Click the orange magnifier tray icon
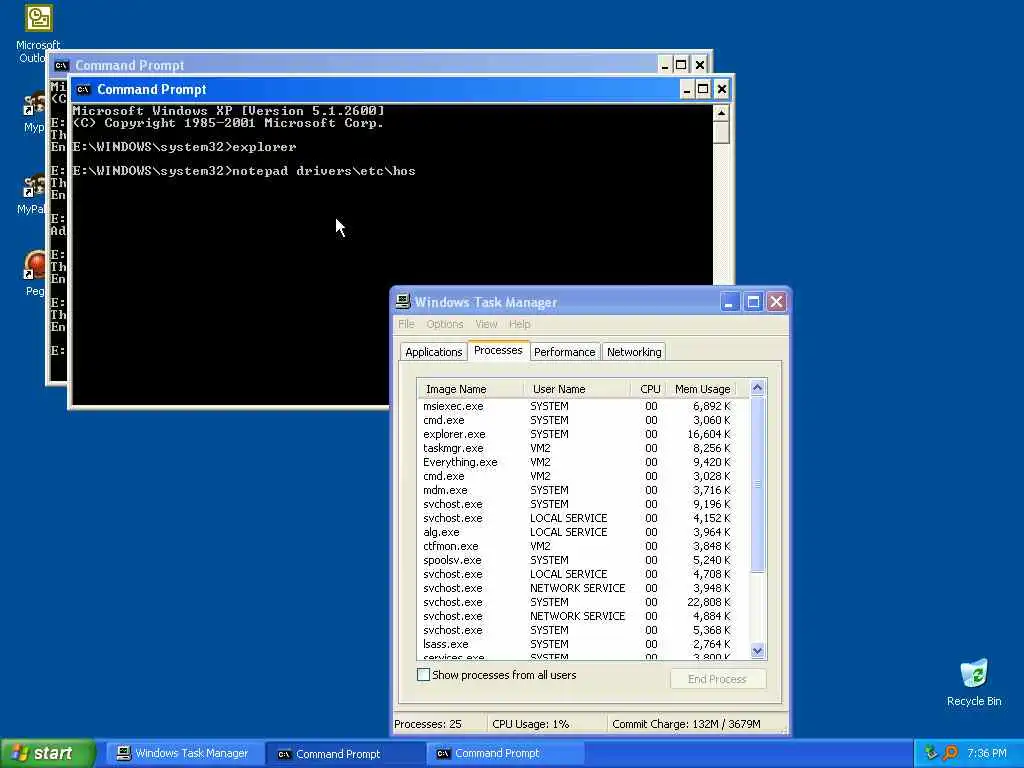Screen dimensions: 1024x768 coord(950,753)
